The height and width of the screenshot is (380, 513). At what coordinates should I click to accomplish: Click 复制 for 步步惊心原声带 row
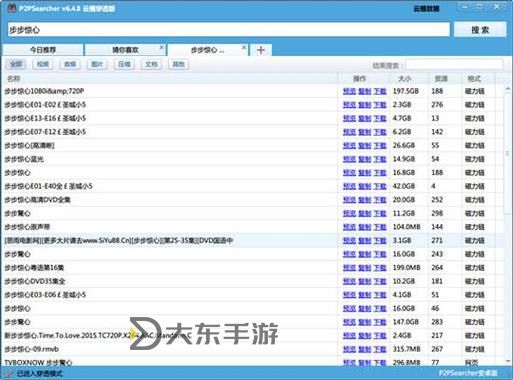tap(364, 227)
